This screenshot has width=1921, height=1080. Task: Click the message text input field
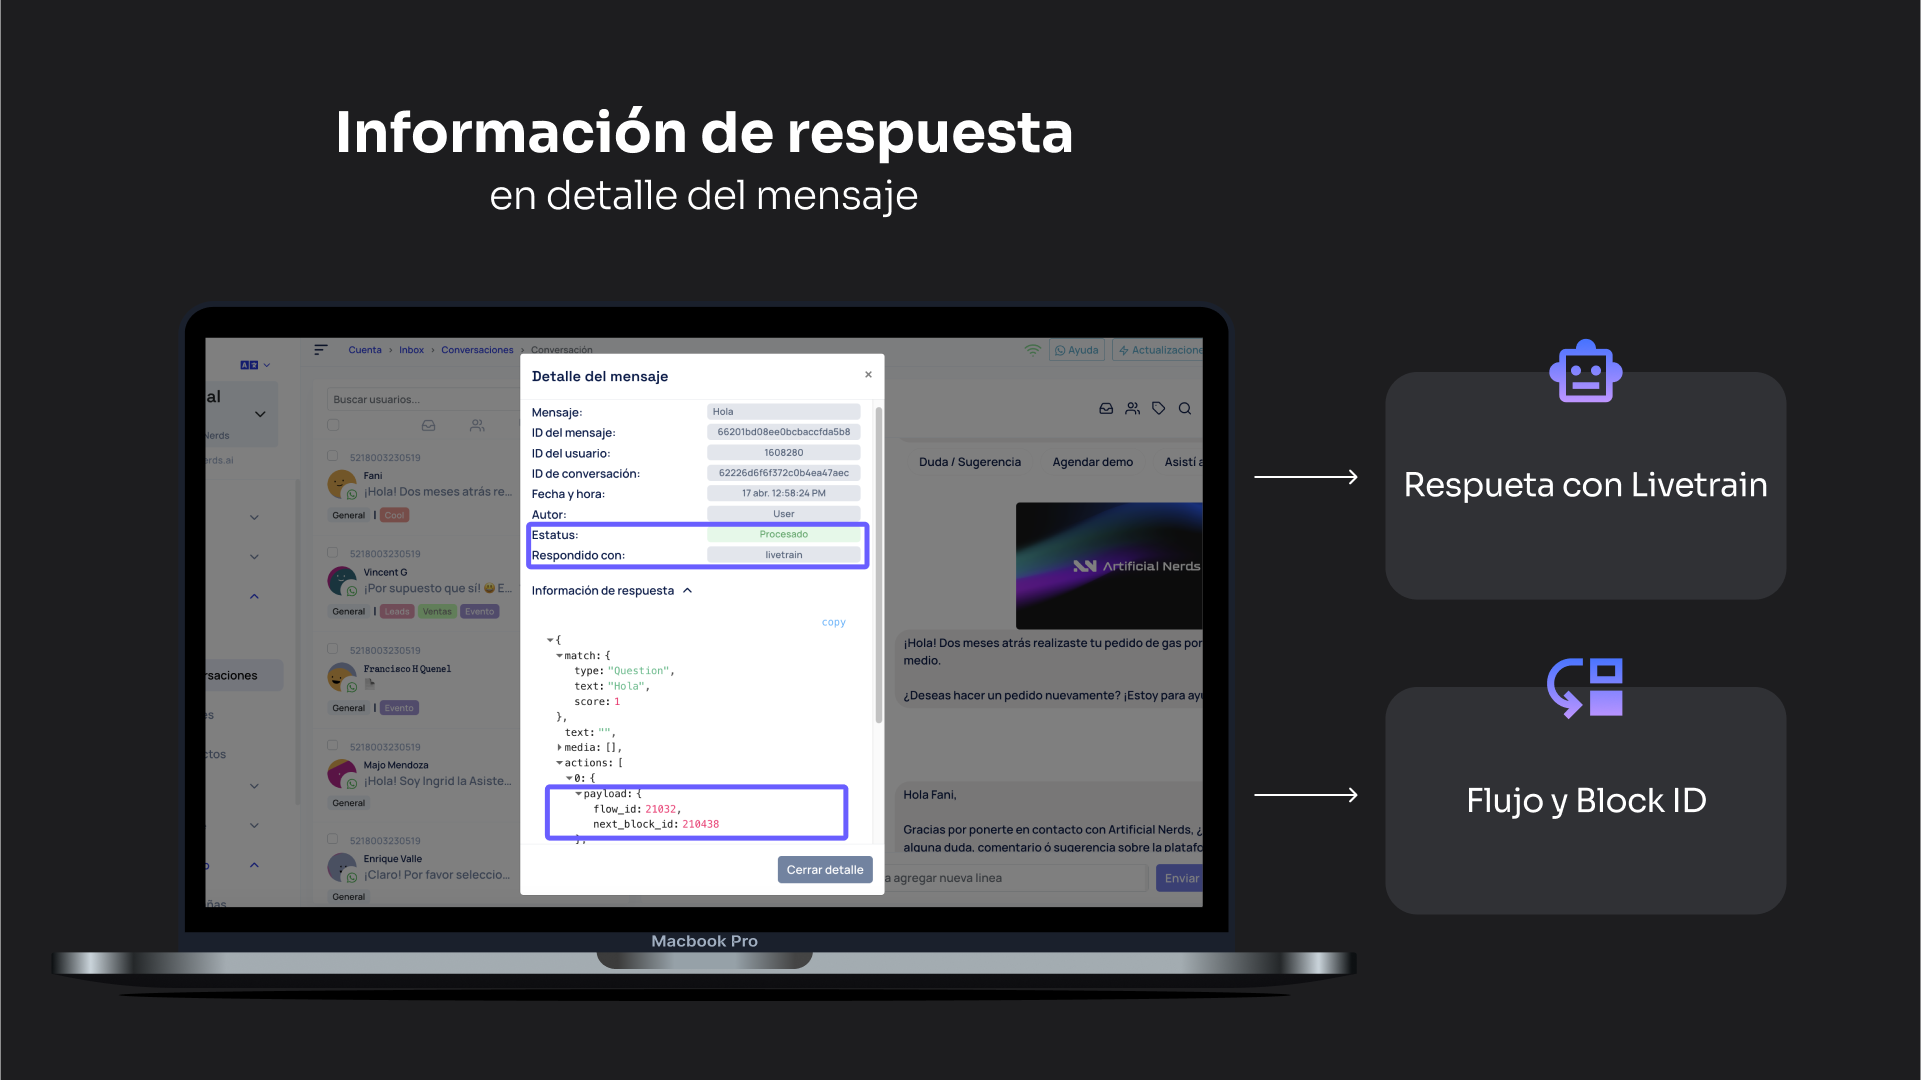tap(1016, 877)
